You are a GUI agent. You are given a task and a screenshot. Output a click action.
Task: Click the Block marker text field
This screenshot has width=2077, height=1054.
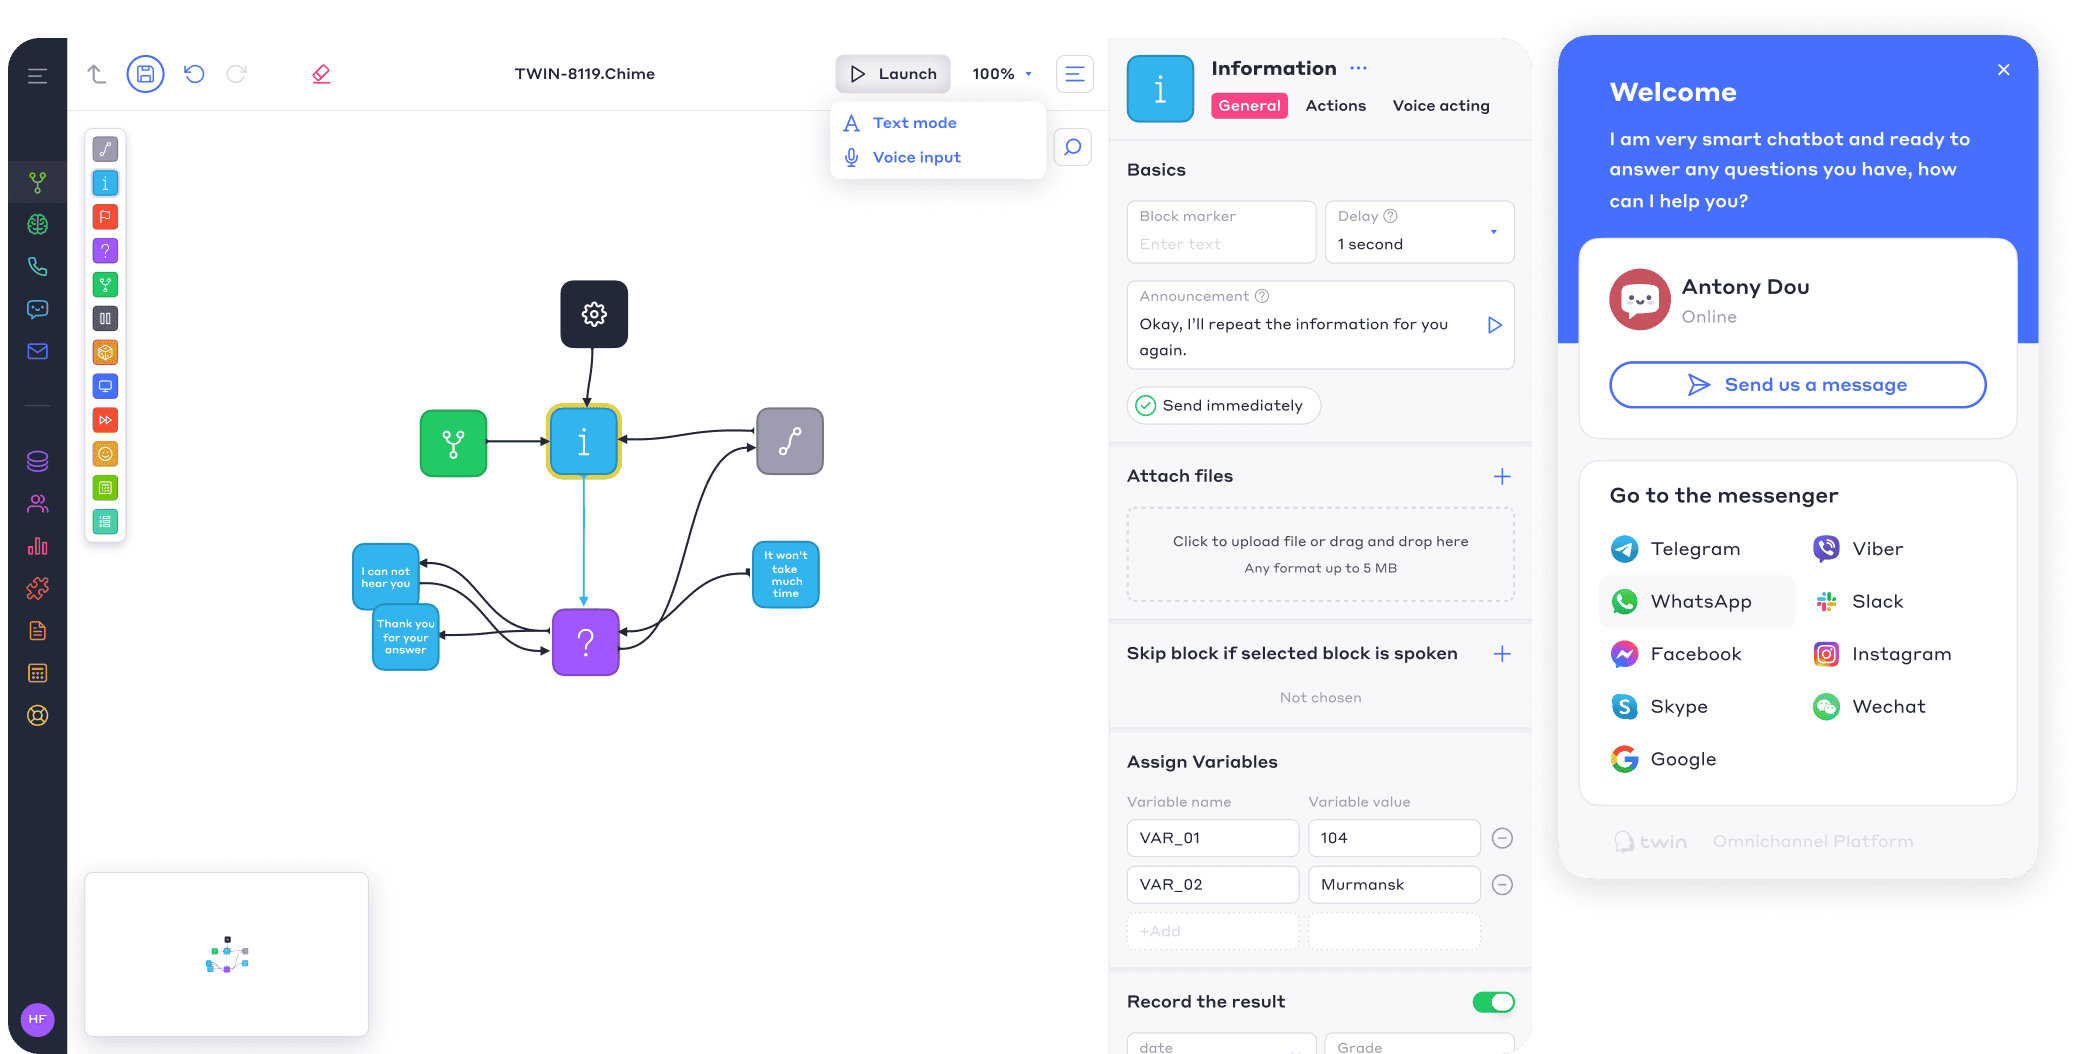point(1220,244)
